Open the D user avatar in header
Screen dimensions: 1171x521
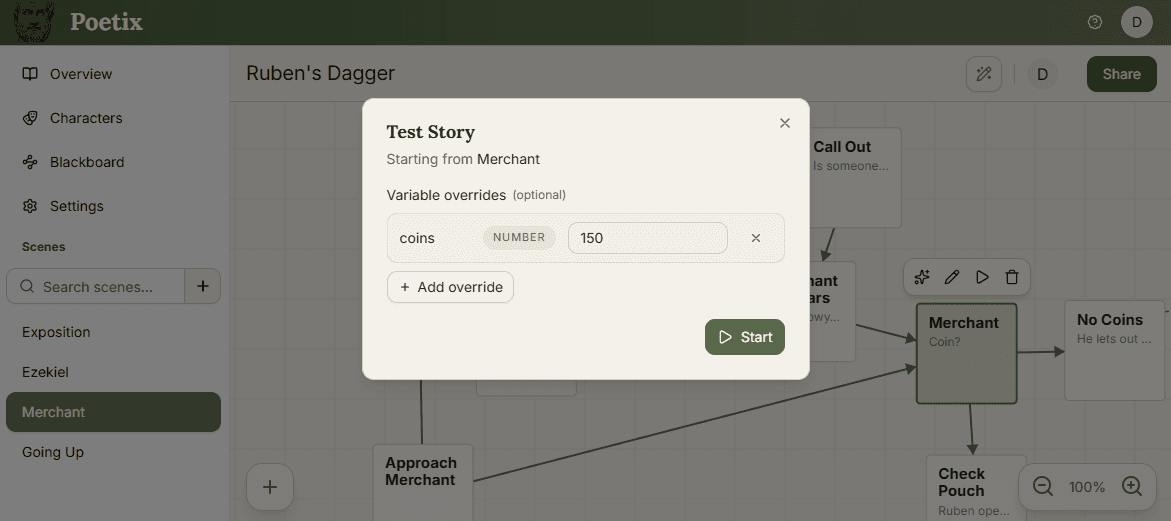1137,22
